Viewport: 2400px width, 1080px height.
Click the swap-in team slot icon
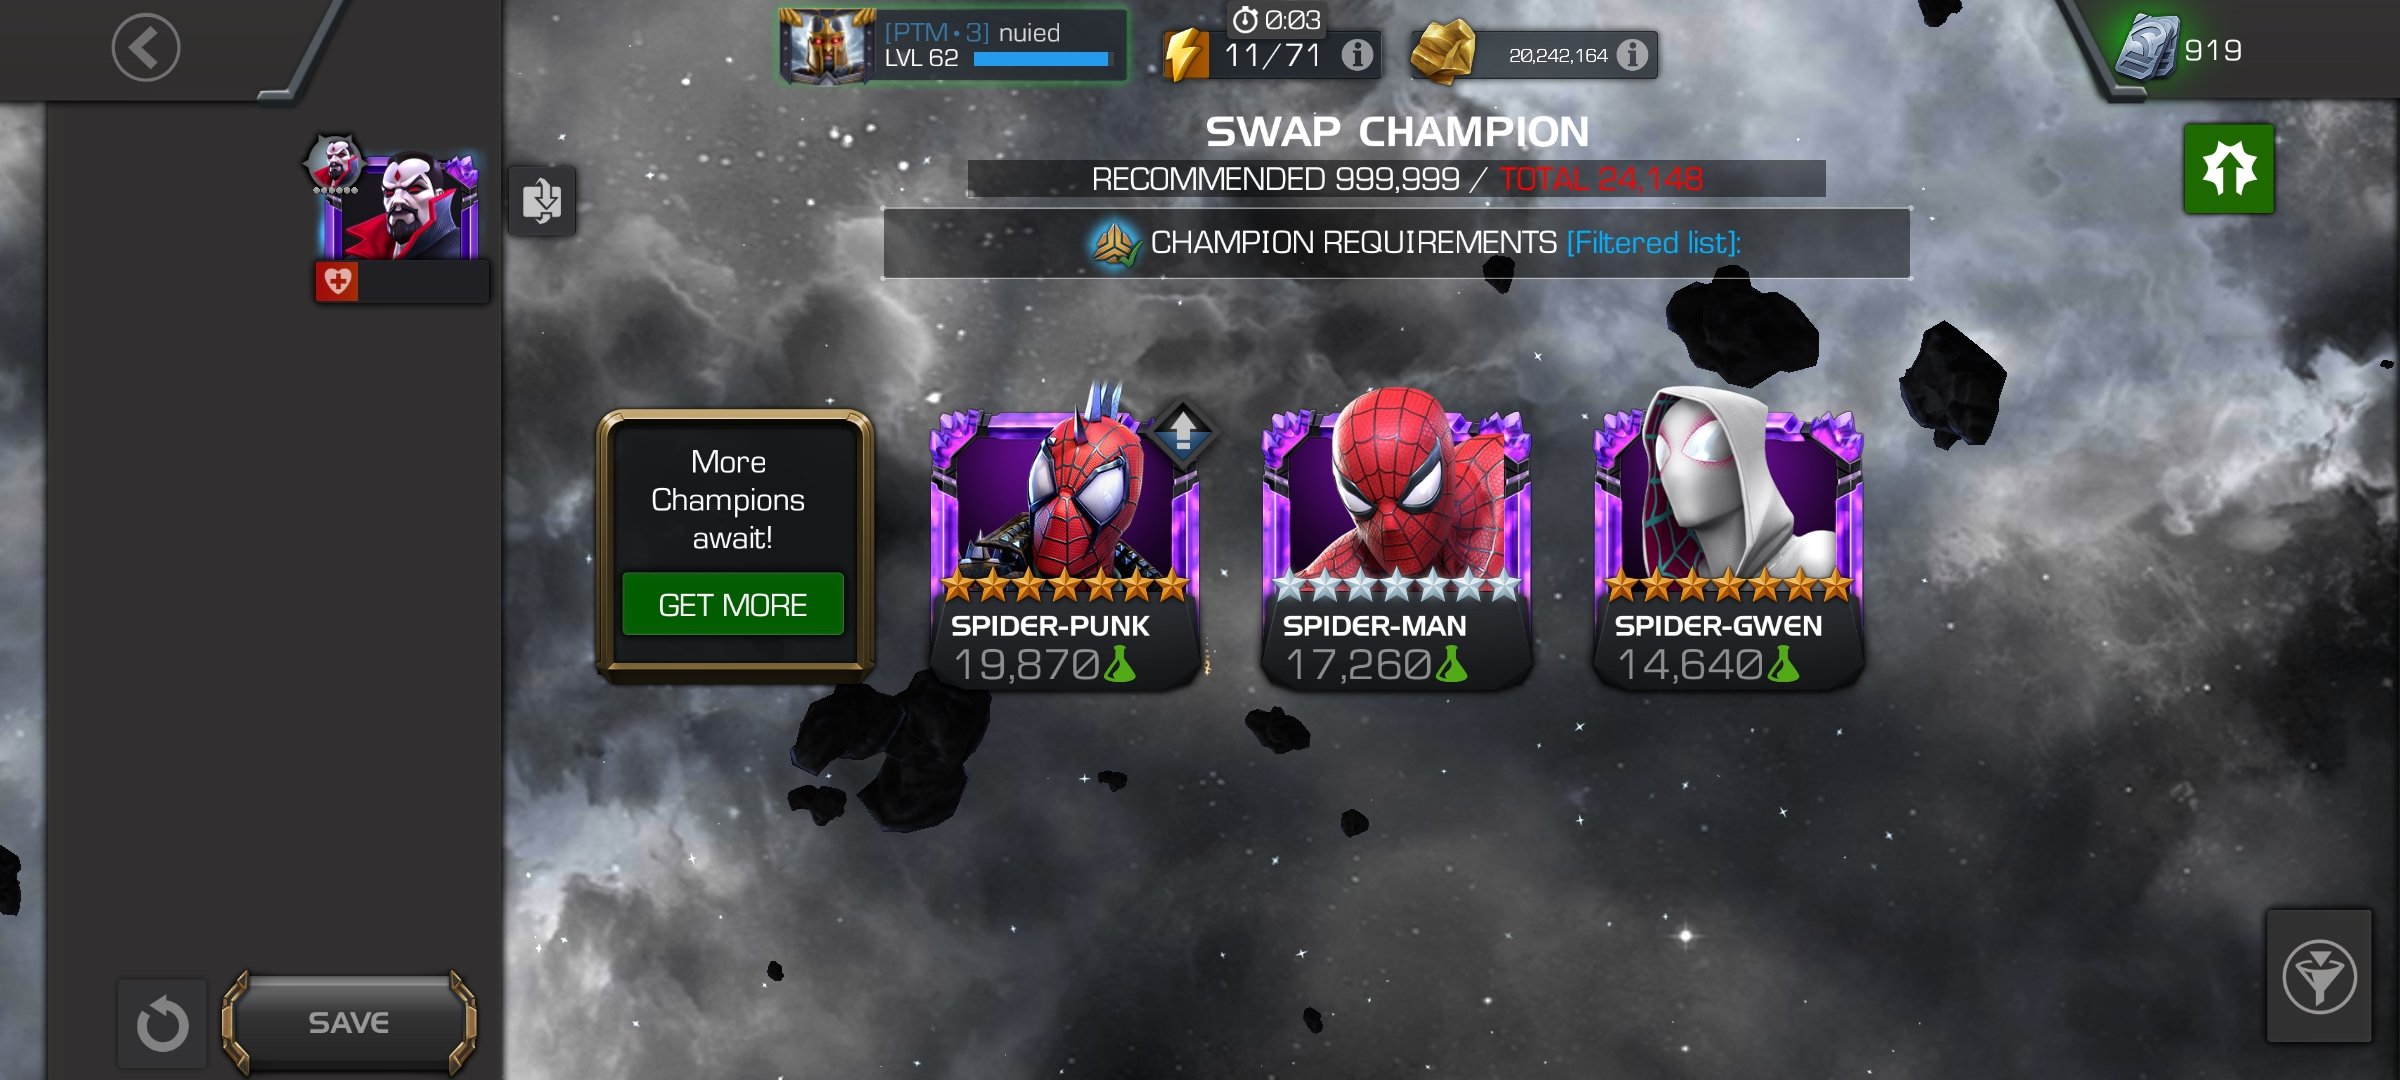click(x=541, y=201)
